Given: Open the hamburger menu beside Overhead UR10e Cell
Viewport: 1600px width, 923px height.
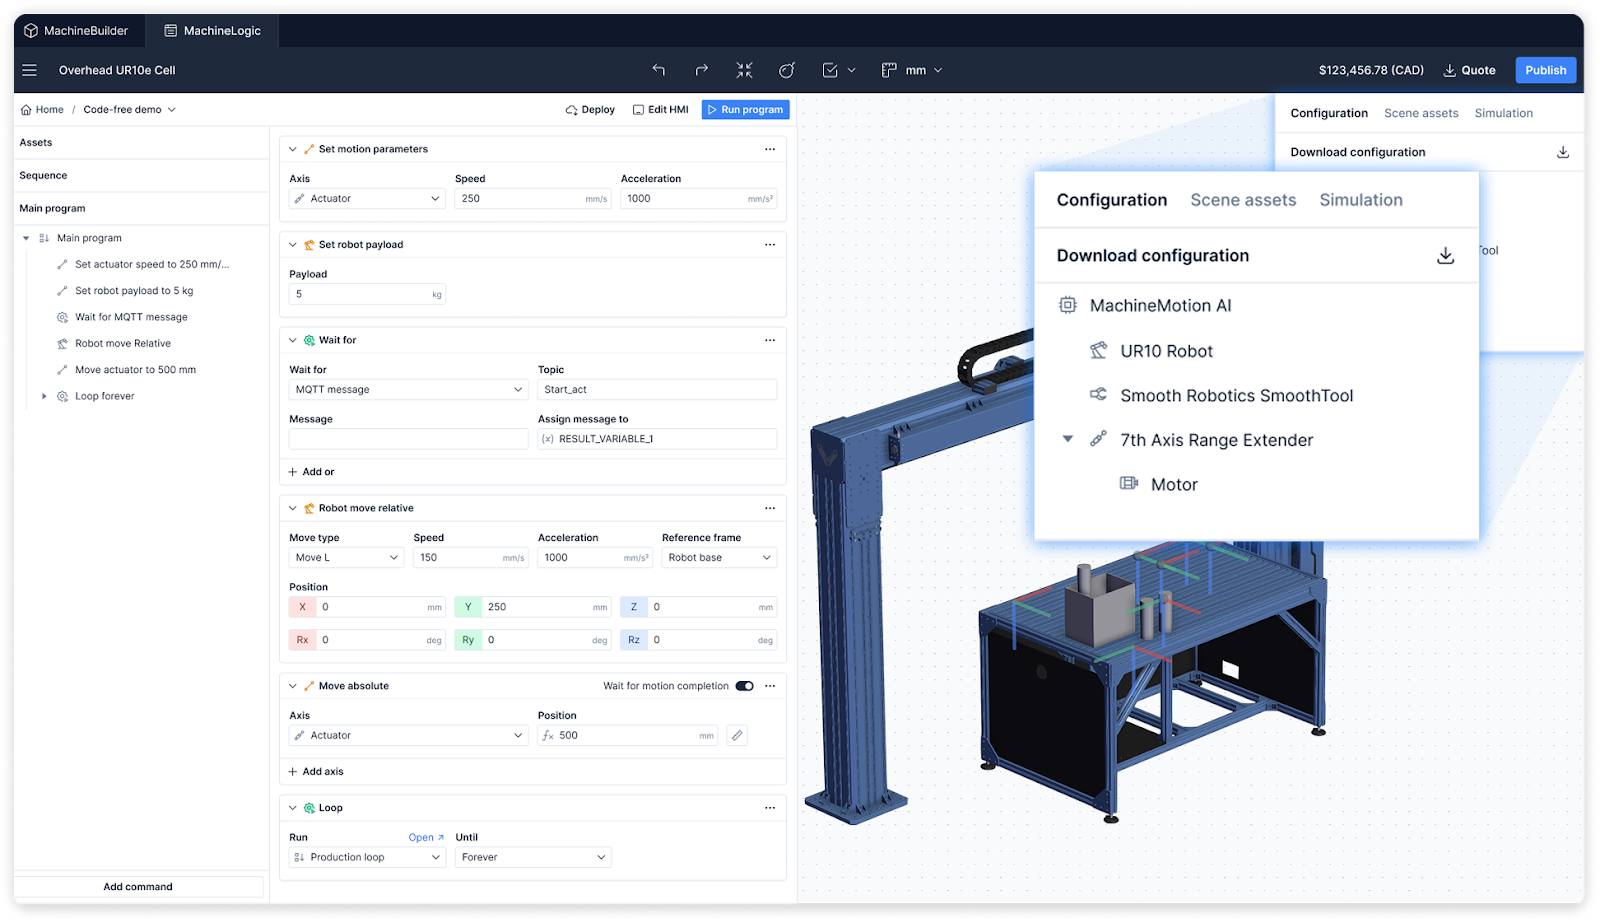Looking at the screenshot, I should pos(29,70).
